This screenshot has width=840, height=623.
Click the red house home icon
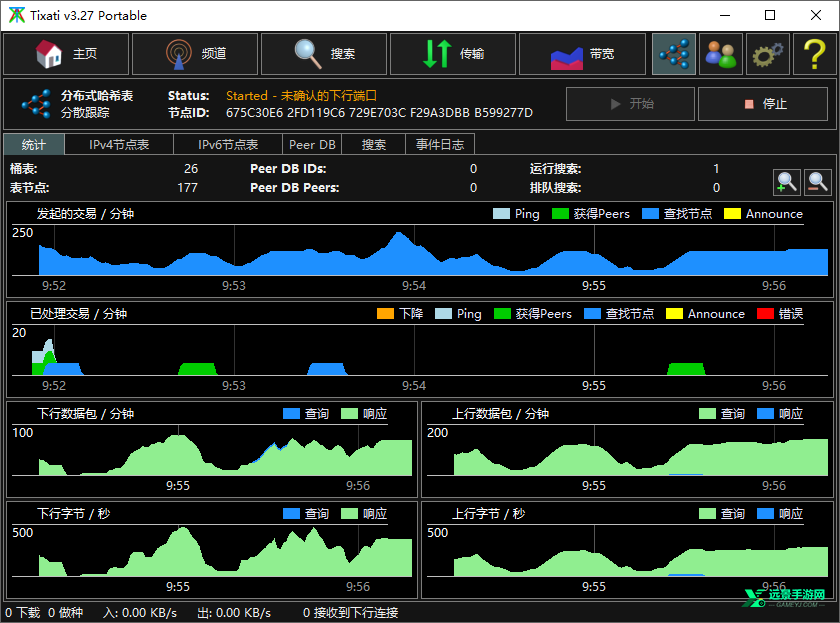49,54
